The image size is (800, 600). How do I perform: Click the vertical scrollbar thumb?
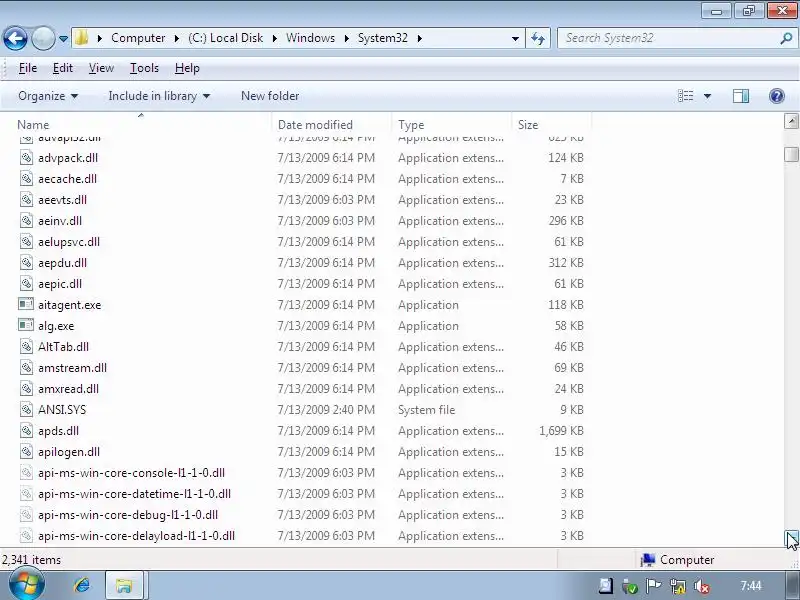click(x=791, y=154)
